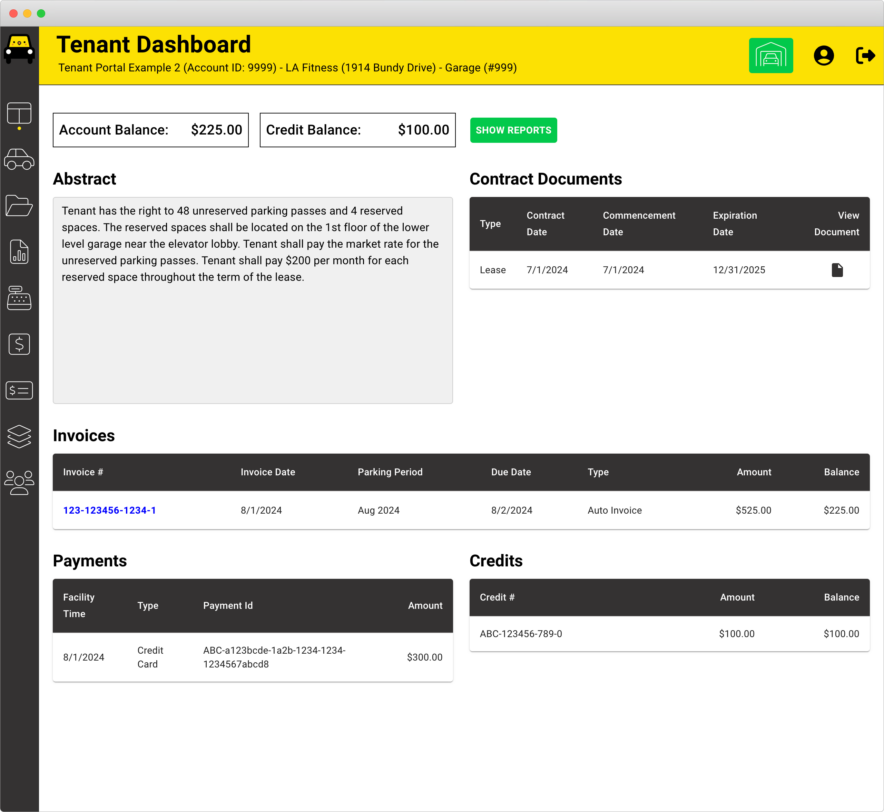
Task: Click the green garage icon in the header
Action: 771,56
